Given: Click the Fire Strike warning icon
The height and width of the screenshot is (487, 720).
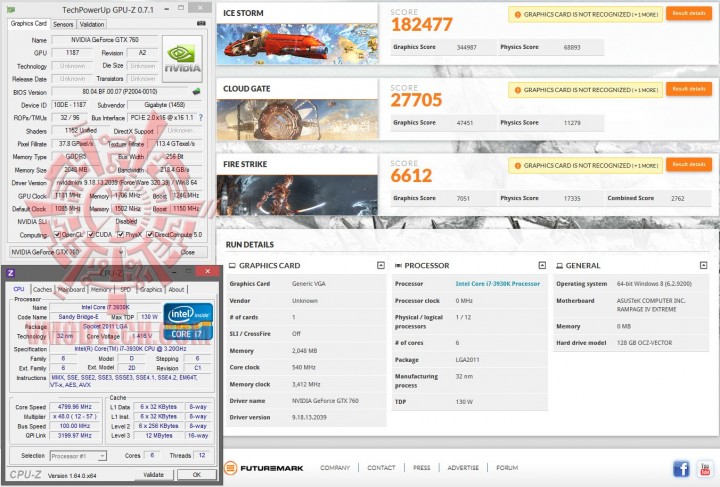Looking at the screenshot, I should click(x=518, y=166).
